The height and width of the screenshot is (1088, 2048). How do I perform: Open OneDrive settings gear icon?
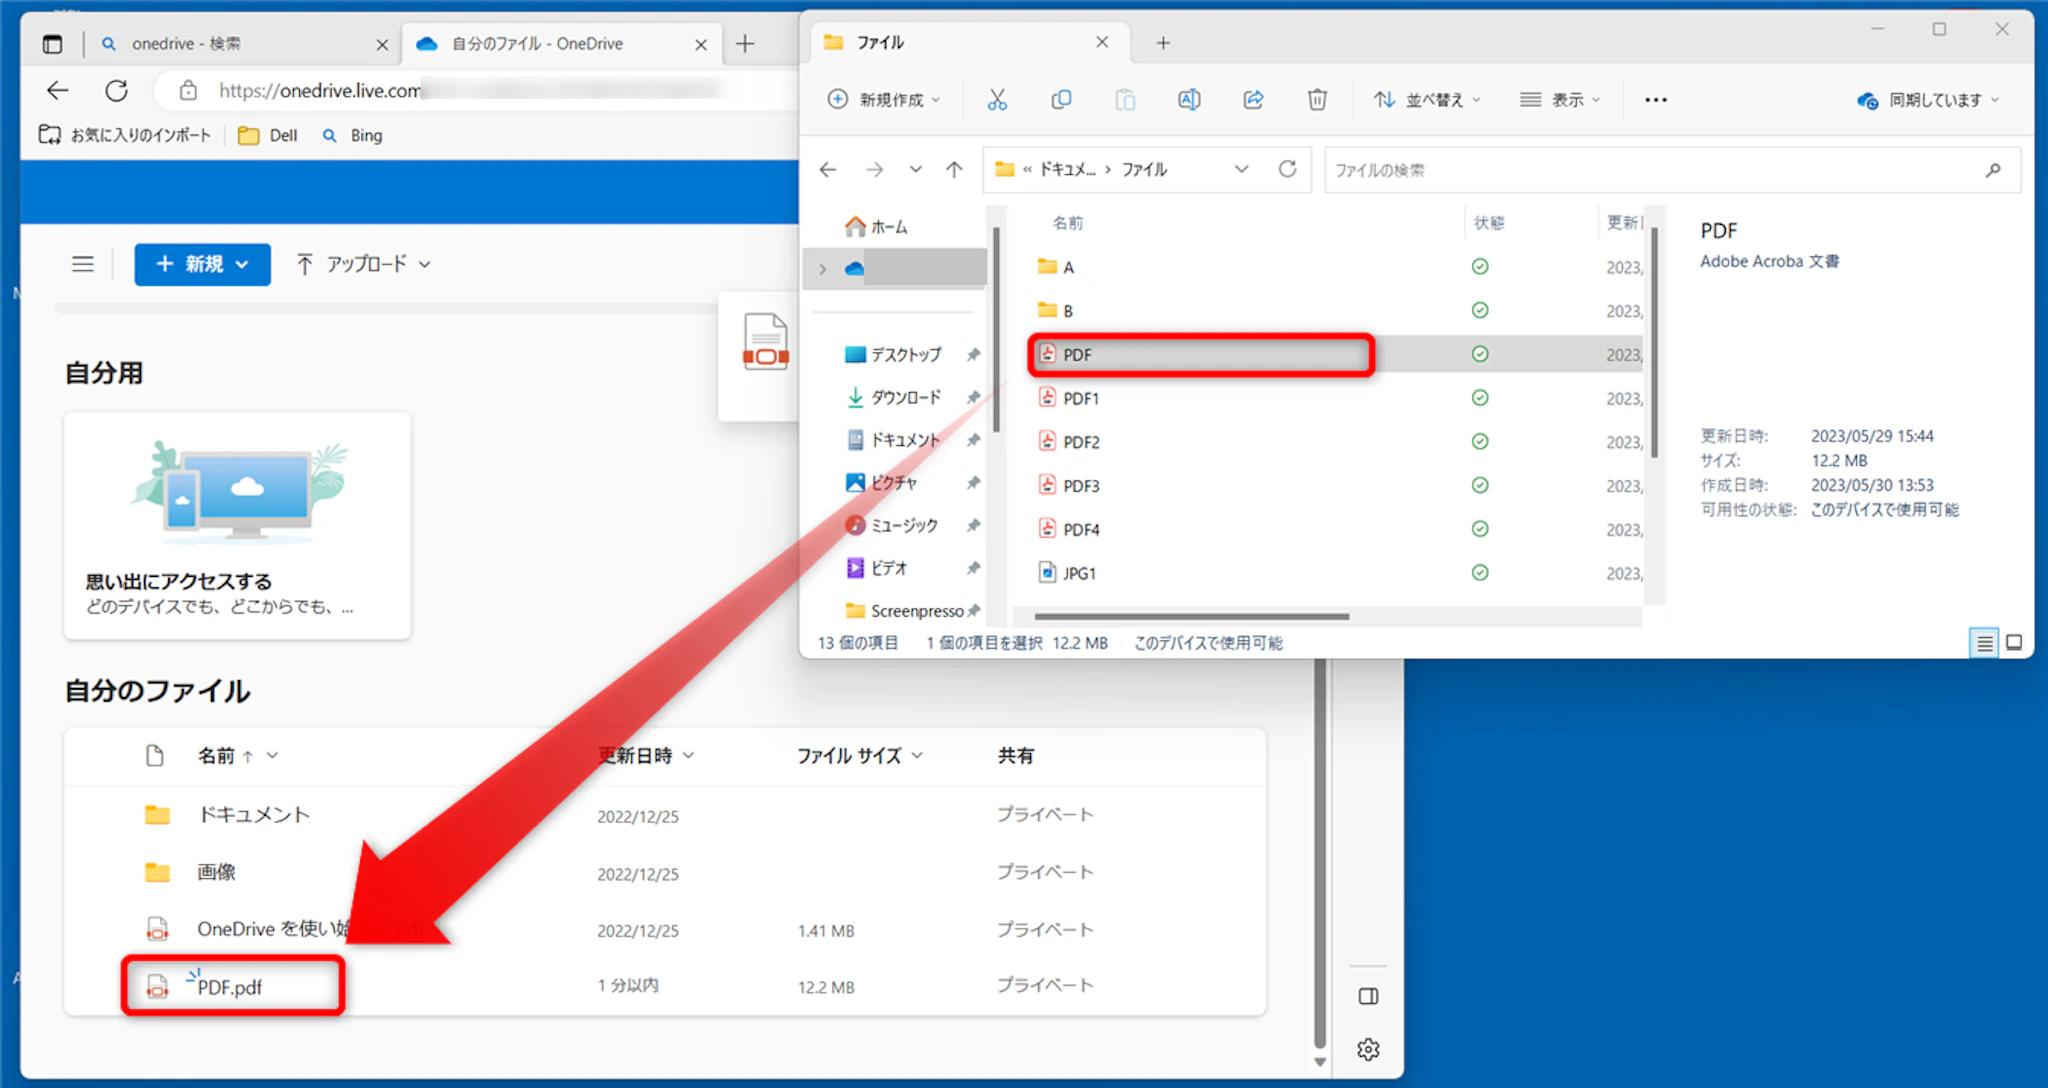(x=1368, y=1049)
